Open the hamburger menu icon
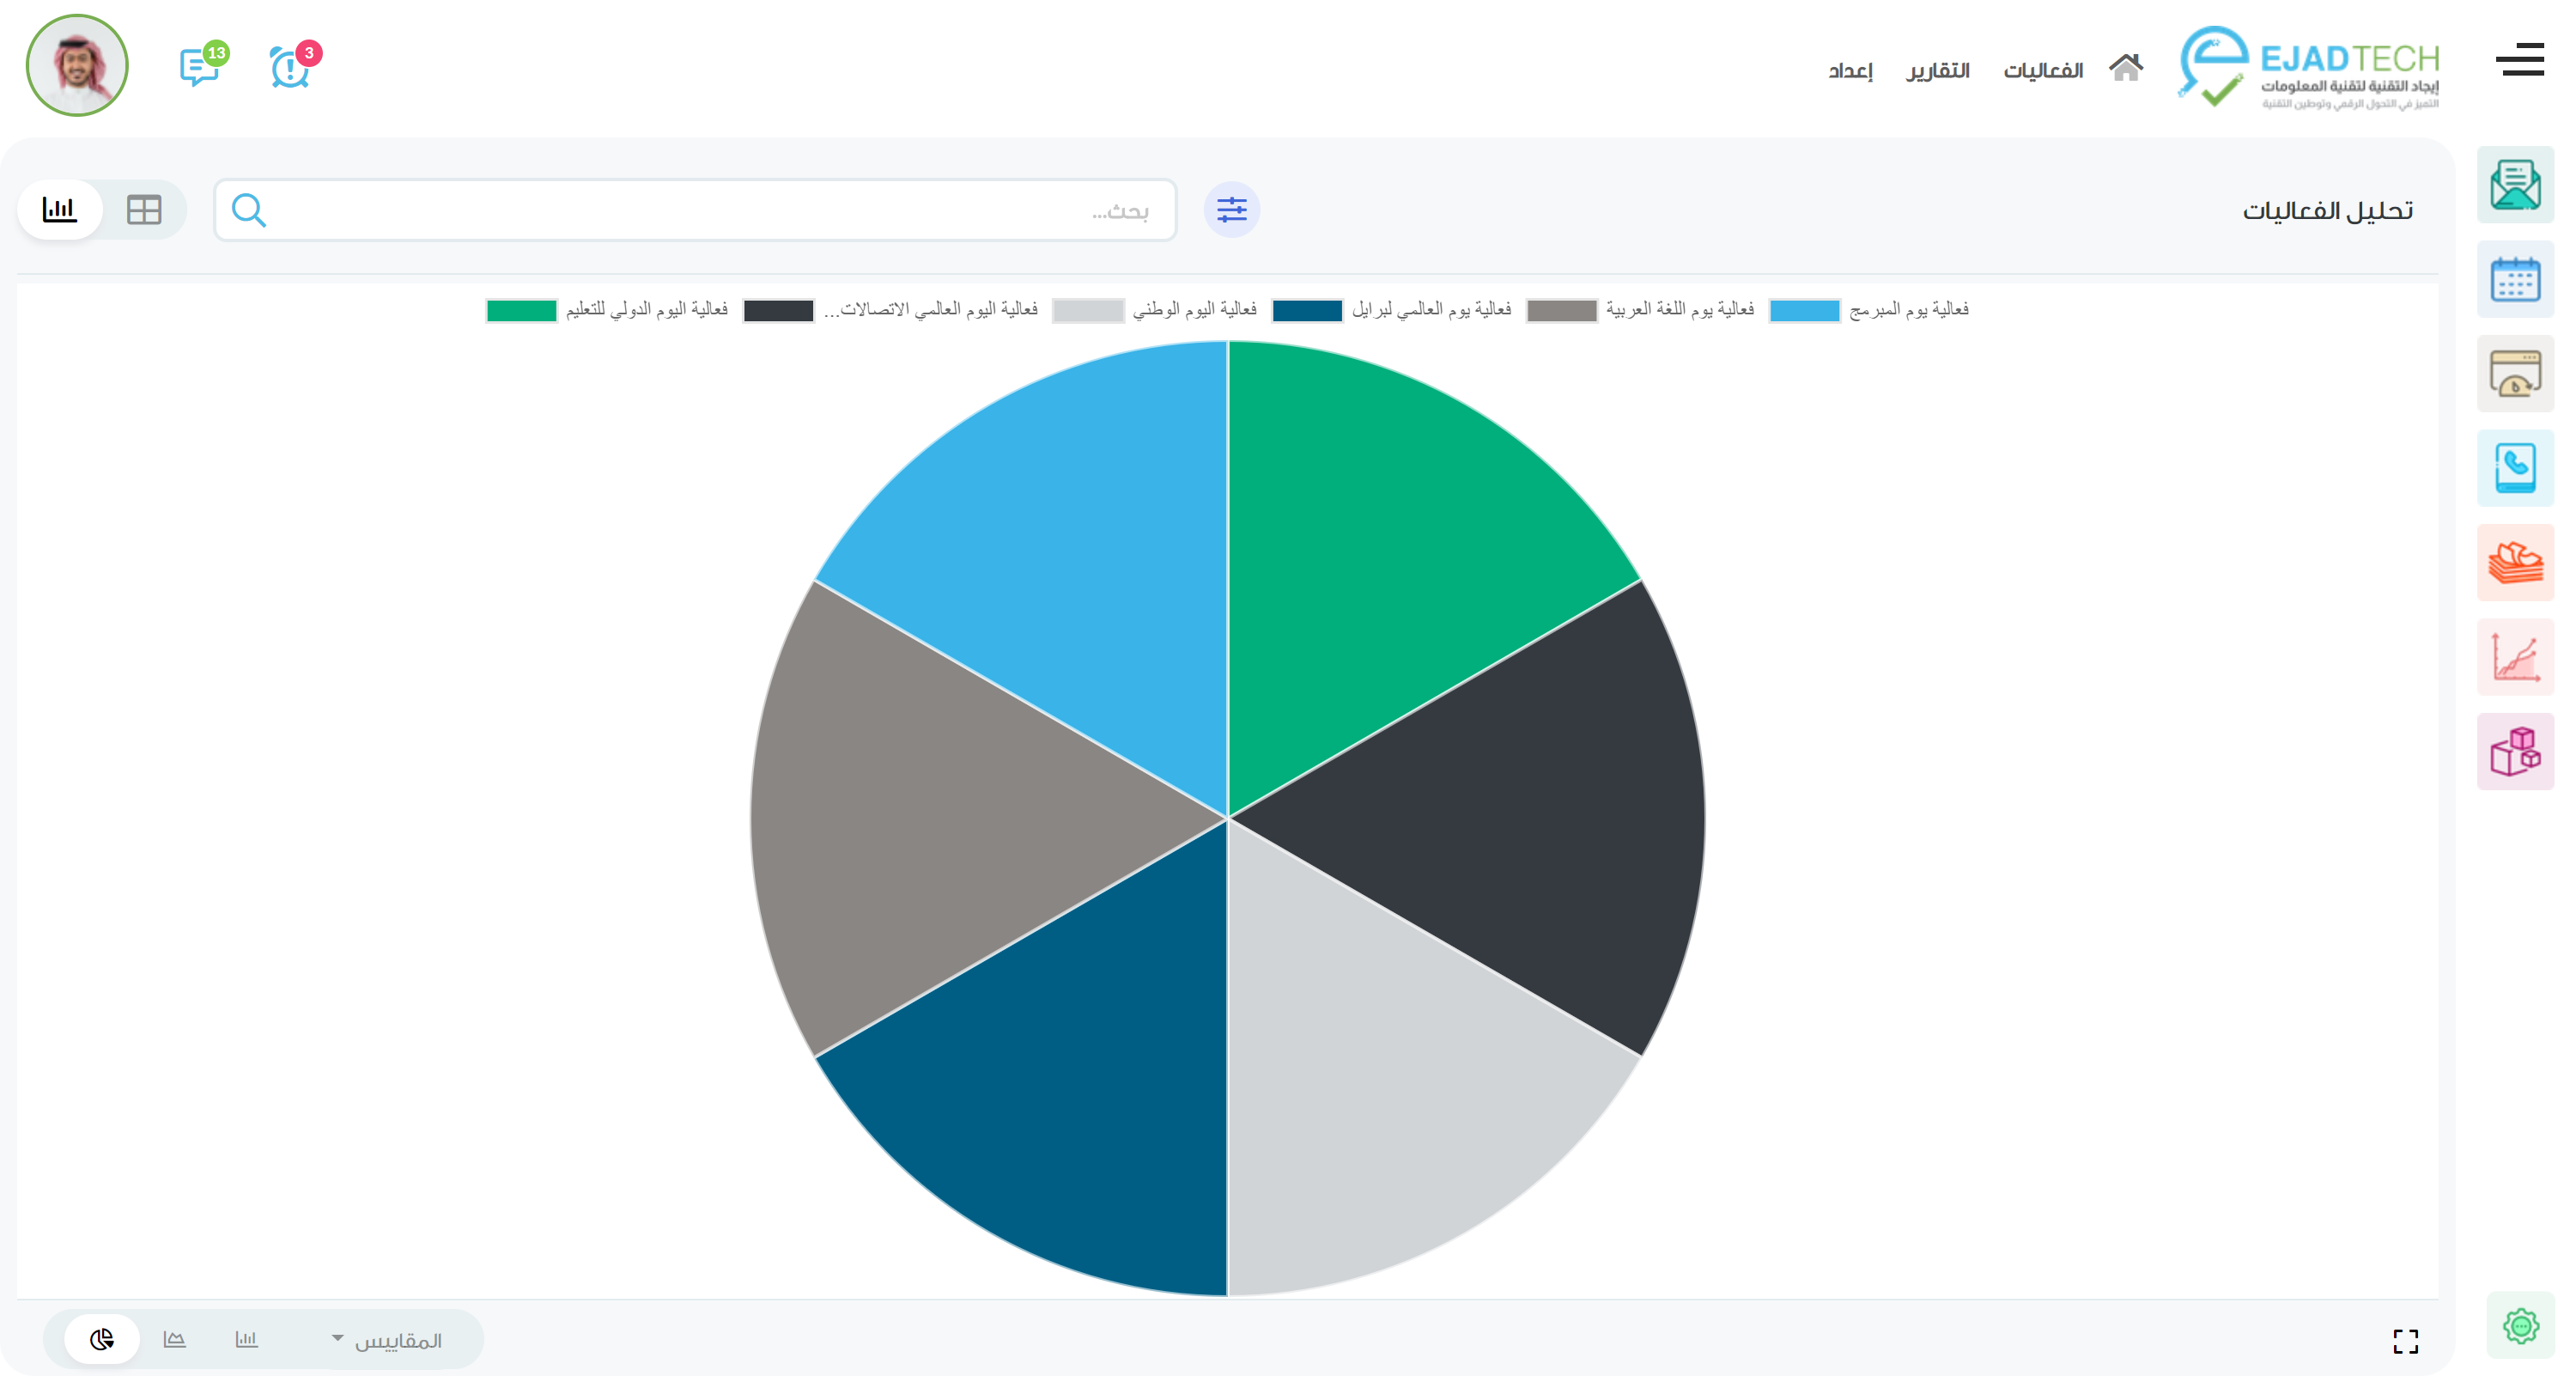 point(2519,60)
